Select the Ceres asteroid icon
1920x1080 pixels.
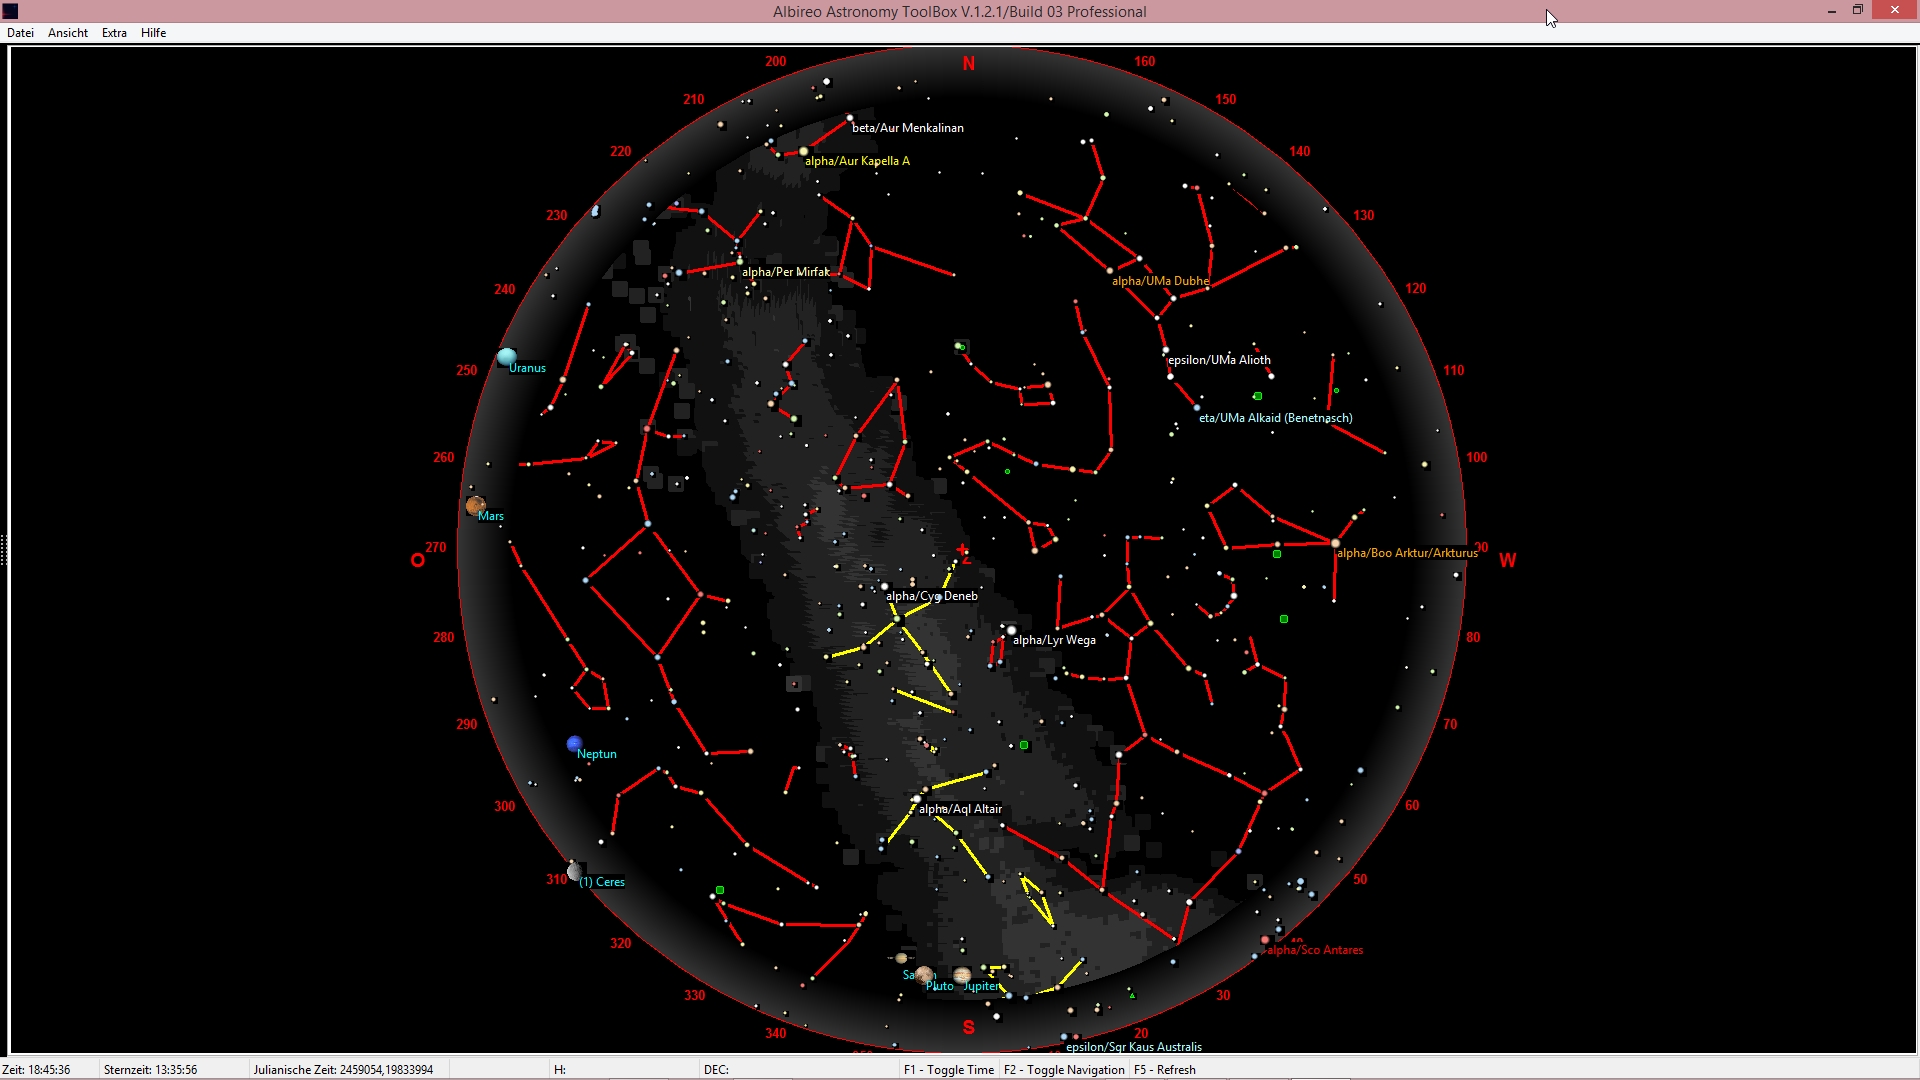coord(574,872)
